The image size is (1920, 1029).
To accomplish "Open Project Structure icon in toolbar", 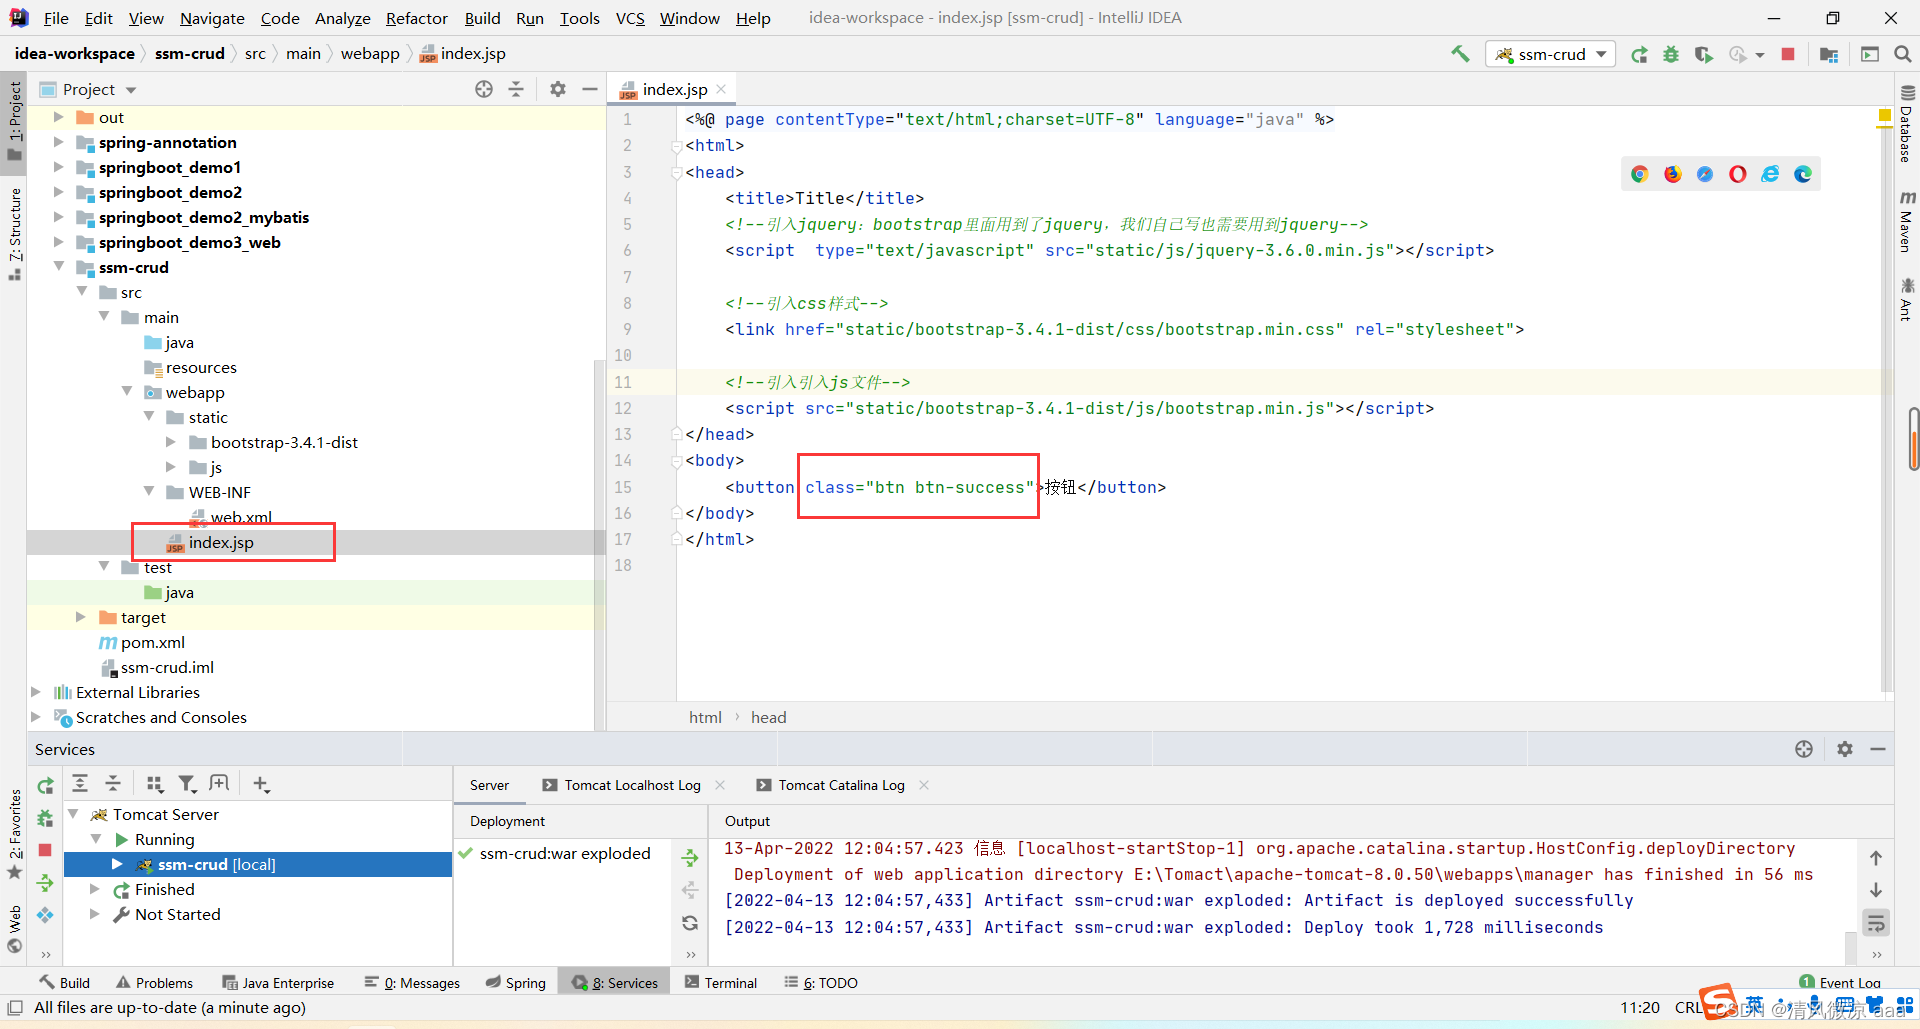I will [1829, 54].
